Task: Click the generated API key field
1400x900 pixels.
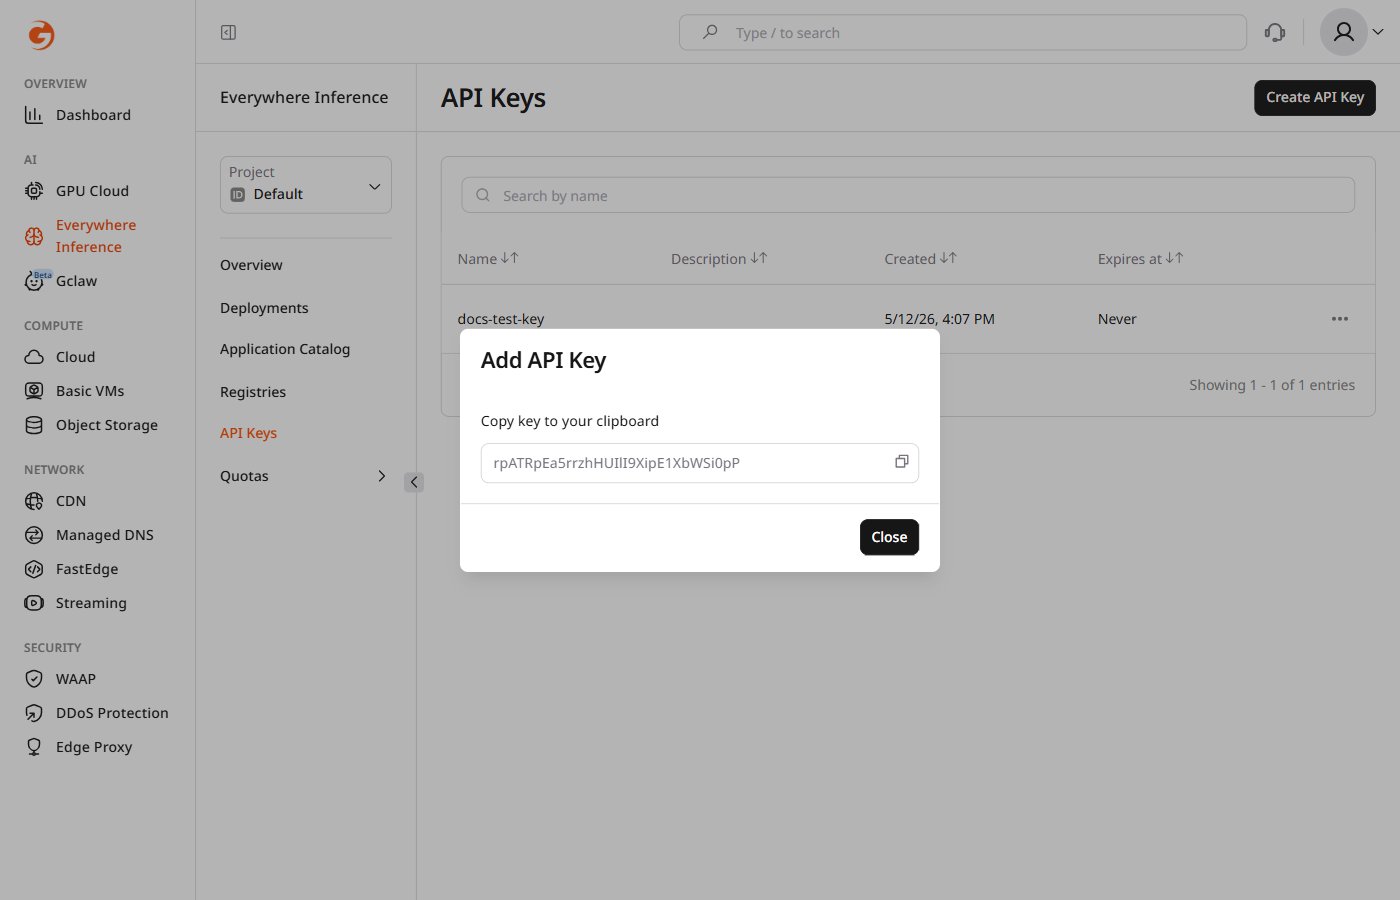Action: tap(700, 463)
